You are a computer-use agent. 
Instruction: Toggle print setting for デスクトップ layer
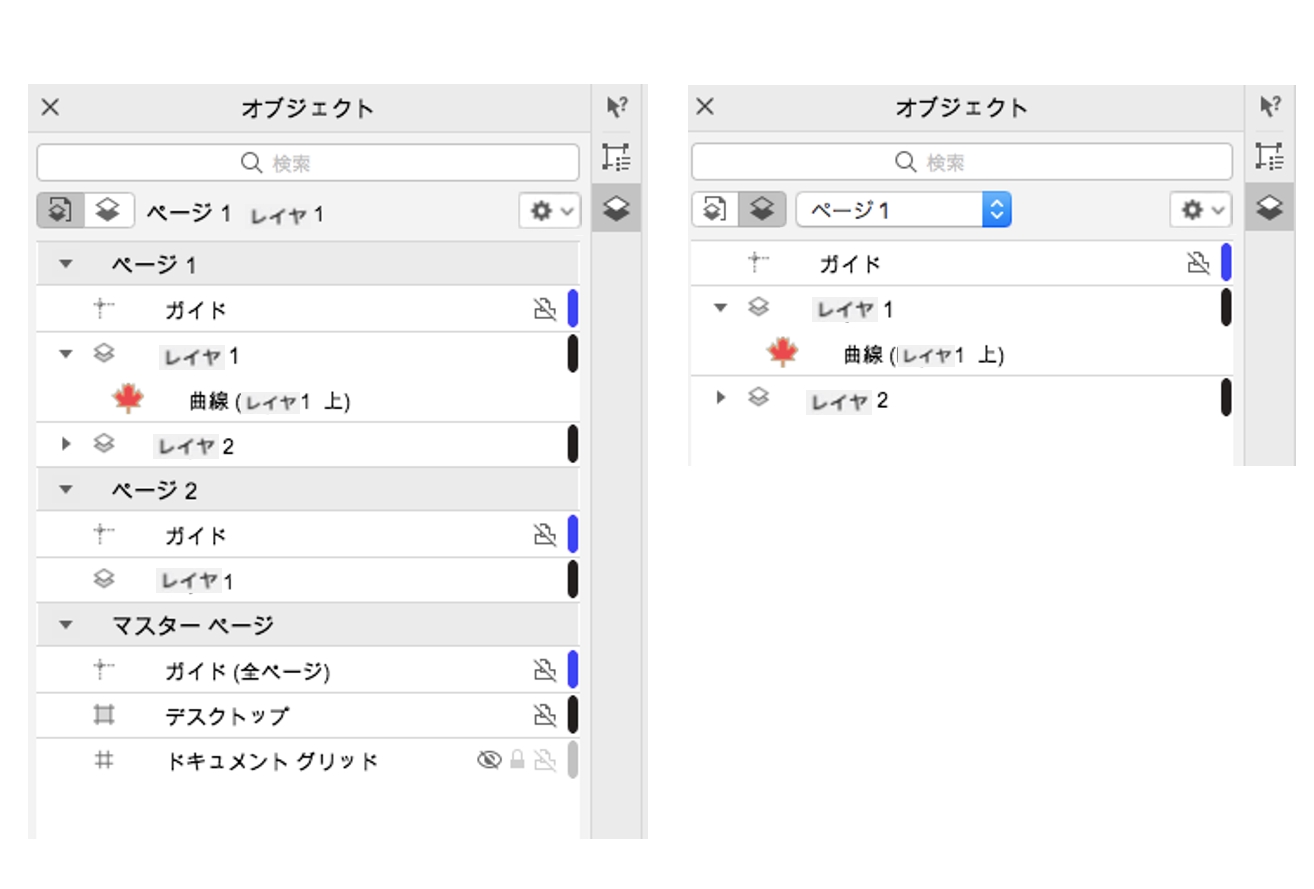pos(544,715)
